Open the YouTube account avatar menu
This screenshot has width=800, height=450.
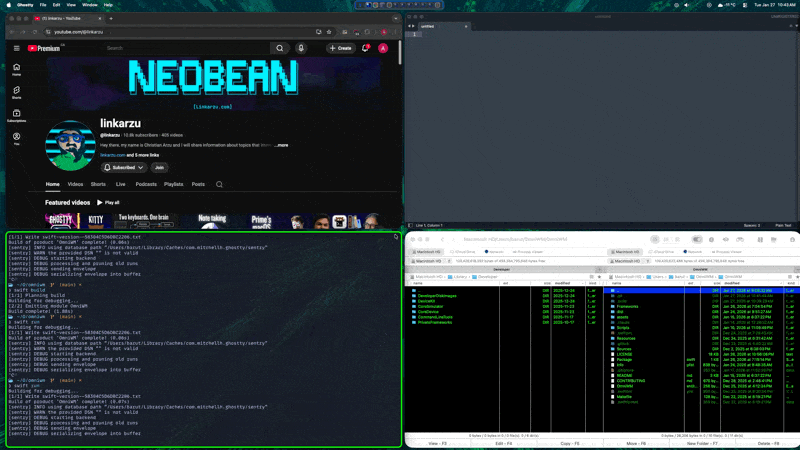383,48
